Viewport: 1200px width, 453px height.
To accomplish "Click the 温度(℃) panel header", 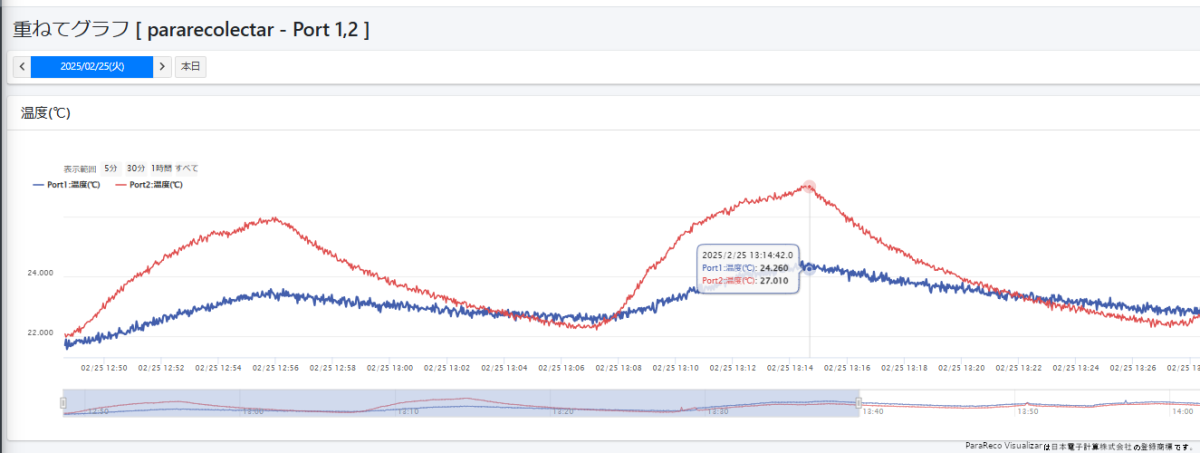I will [46, 113].
